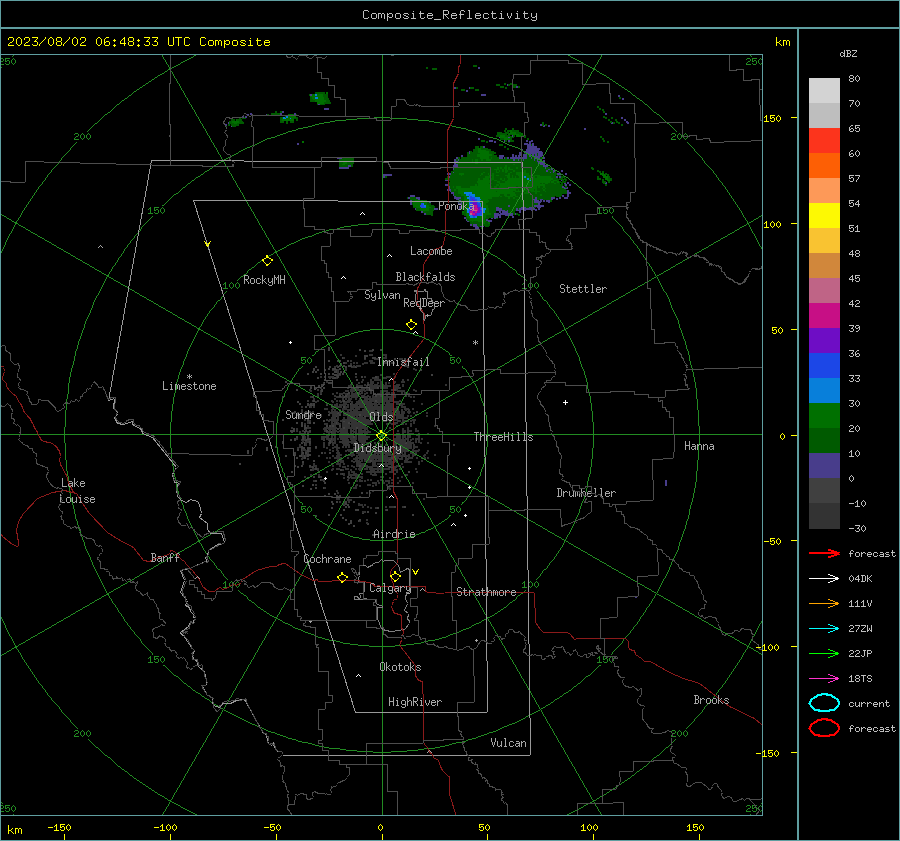Click the Didsbury label

377,448
